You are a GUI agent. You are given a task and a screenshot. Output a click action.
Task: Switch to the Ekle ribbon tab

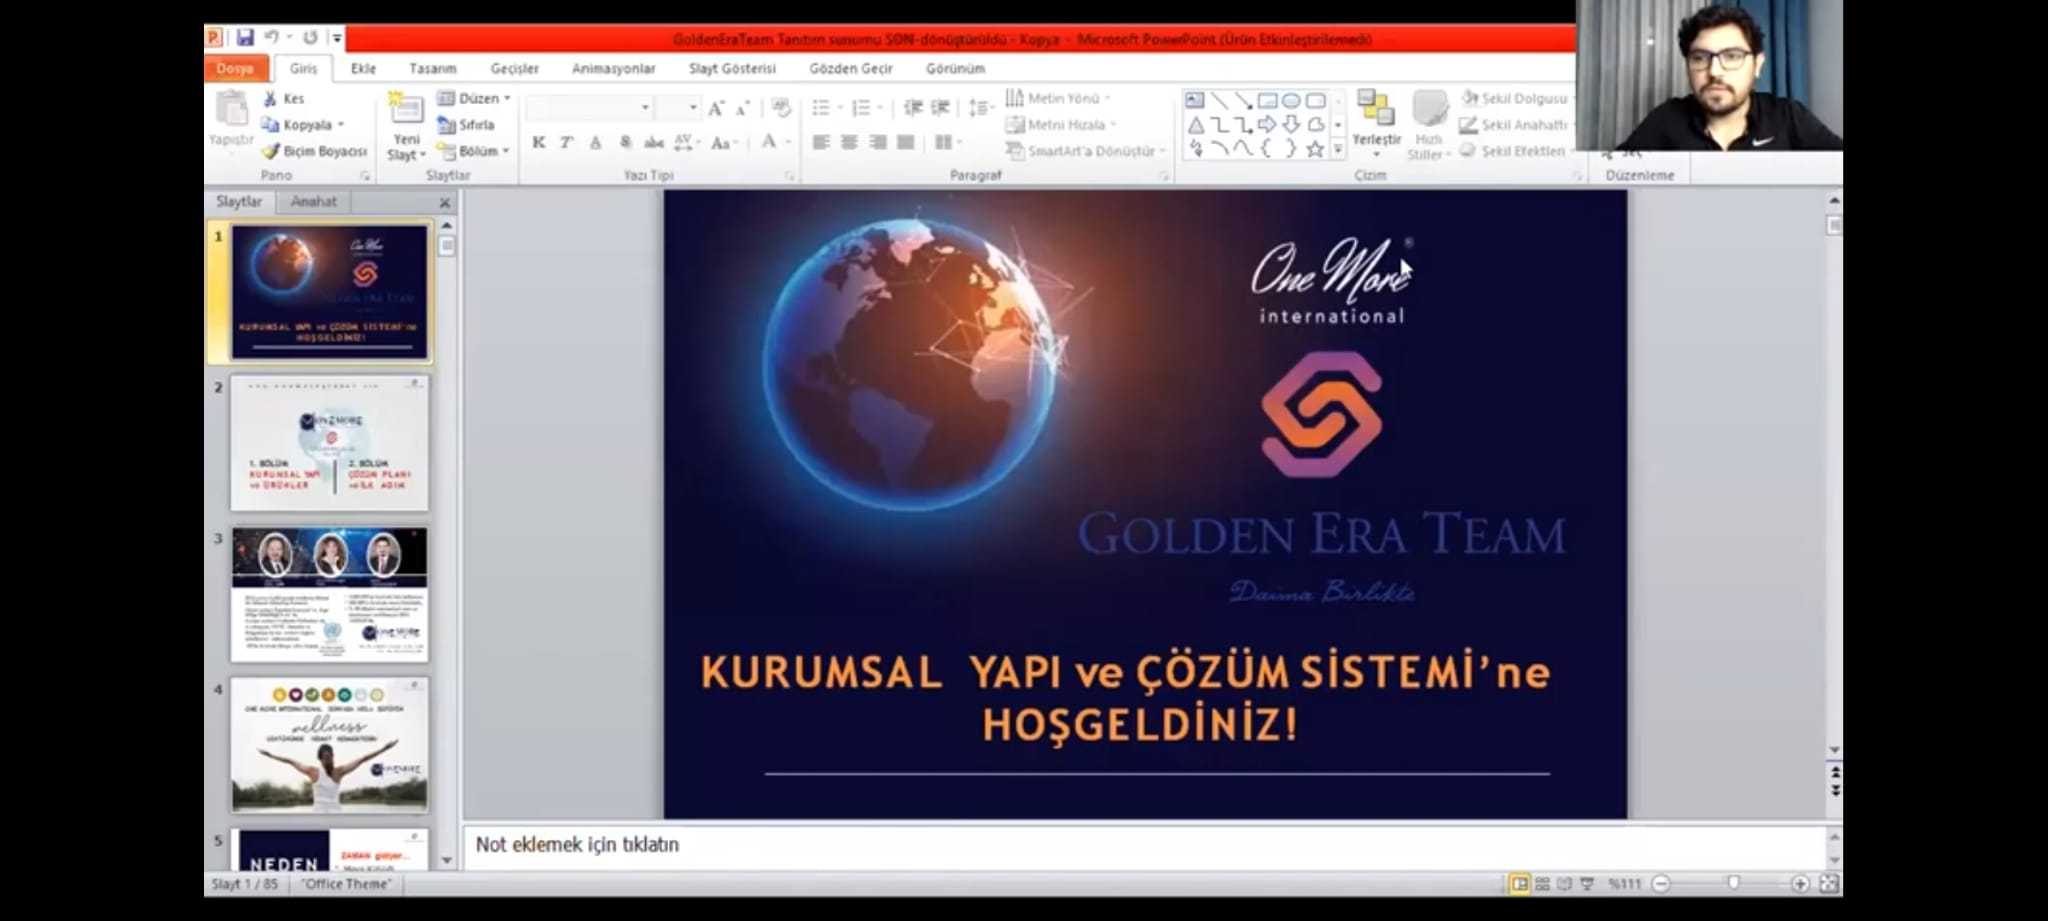363,68
